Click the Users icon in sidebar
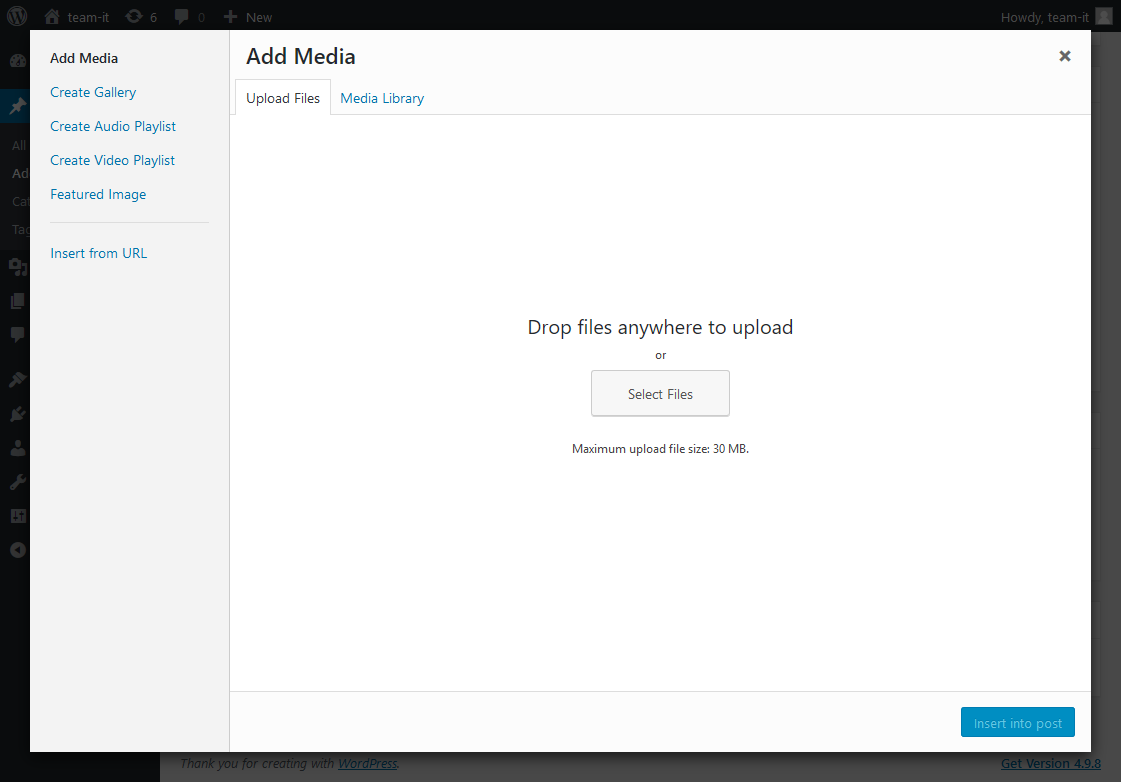This screenshot has height=782, width=1121. pyautogui.click(x=17, y=448)
